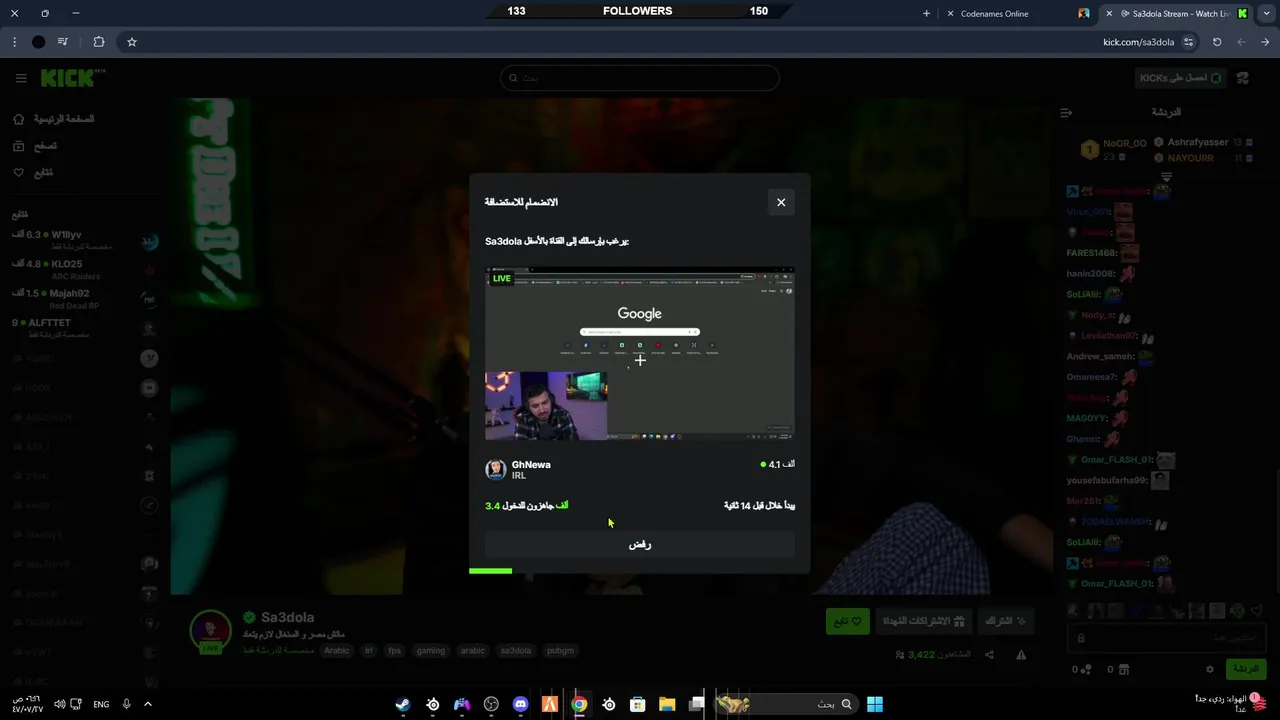The height and width of the screenshot is (720, 1280).
Task: Open the following heart item in sidebar
Action: click(33, 173)
